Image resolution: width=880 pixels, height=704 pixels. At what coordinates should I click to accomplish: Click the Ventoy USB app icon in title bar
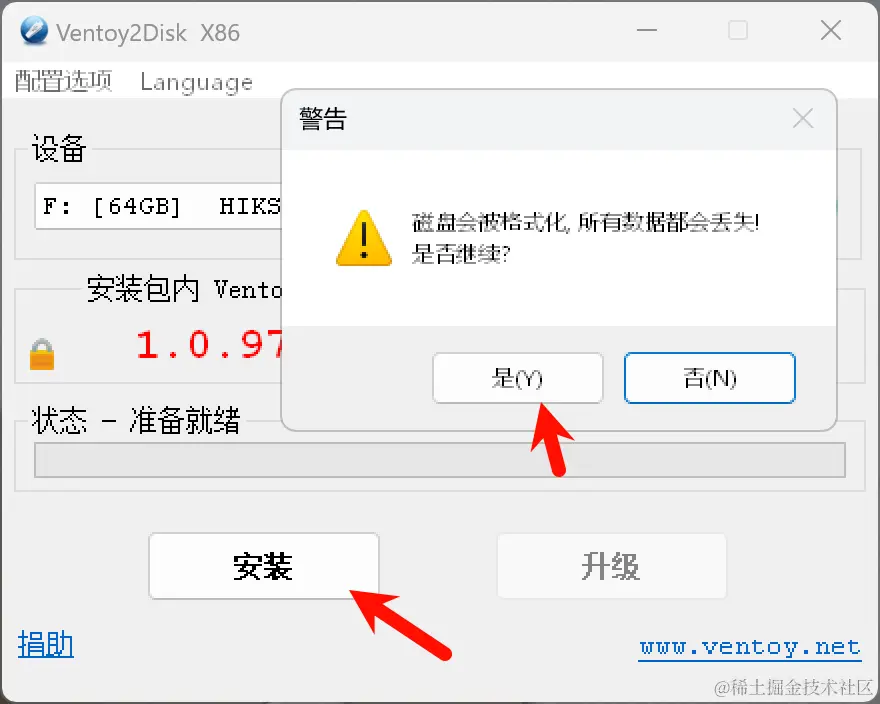[x=34, y=30]
